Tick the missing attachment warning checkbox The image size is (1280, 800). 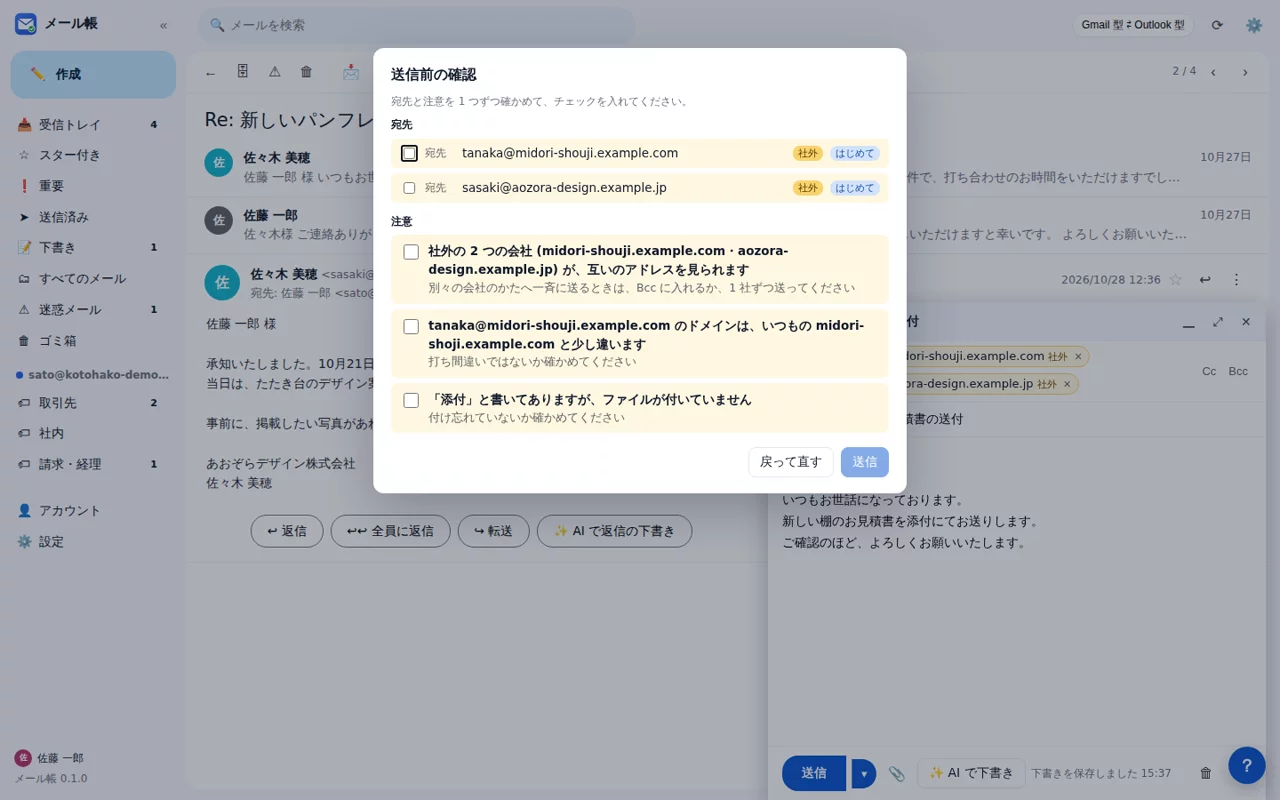pyautogui.click(x=411, y=400)
